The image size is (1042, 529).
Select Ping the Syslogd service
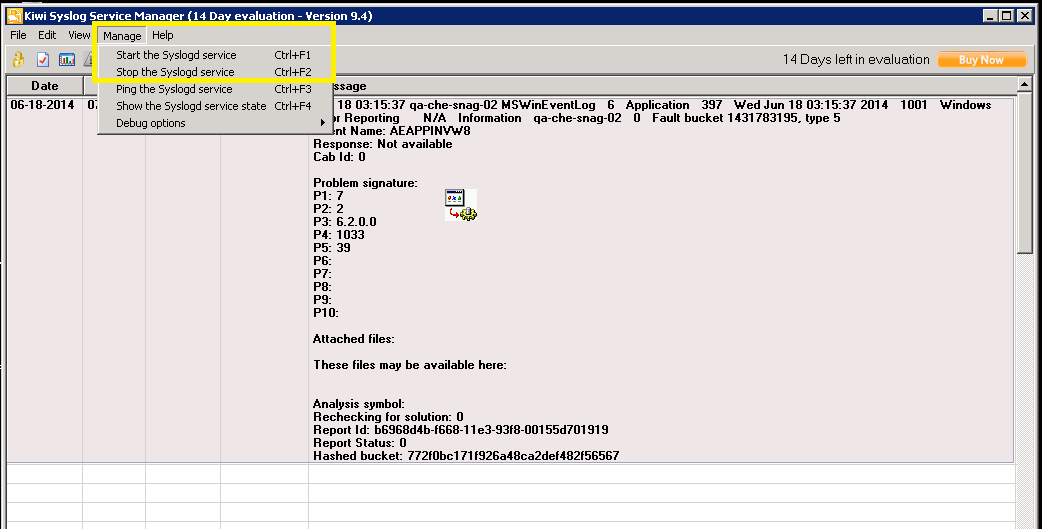tap(174, 89)
